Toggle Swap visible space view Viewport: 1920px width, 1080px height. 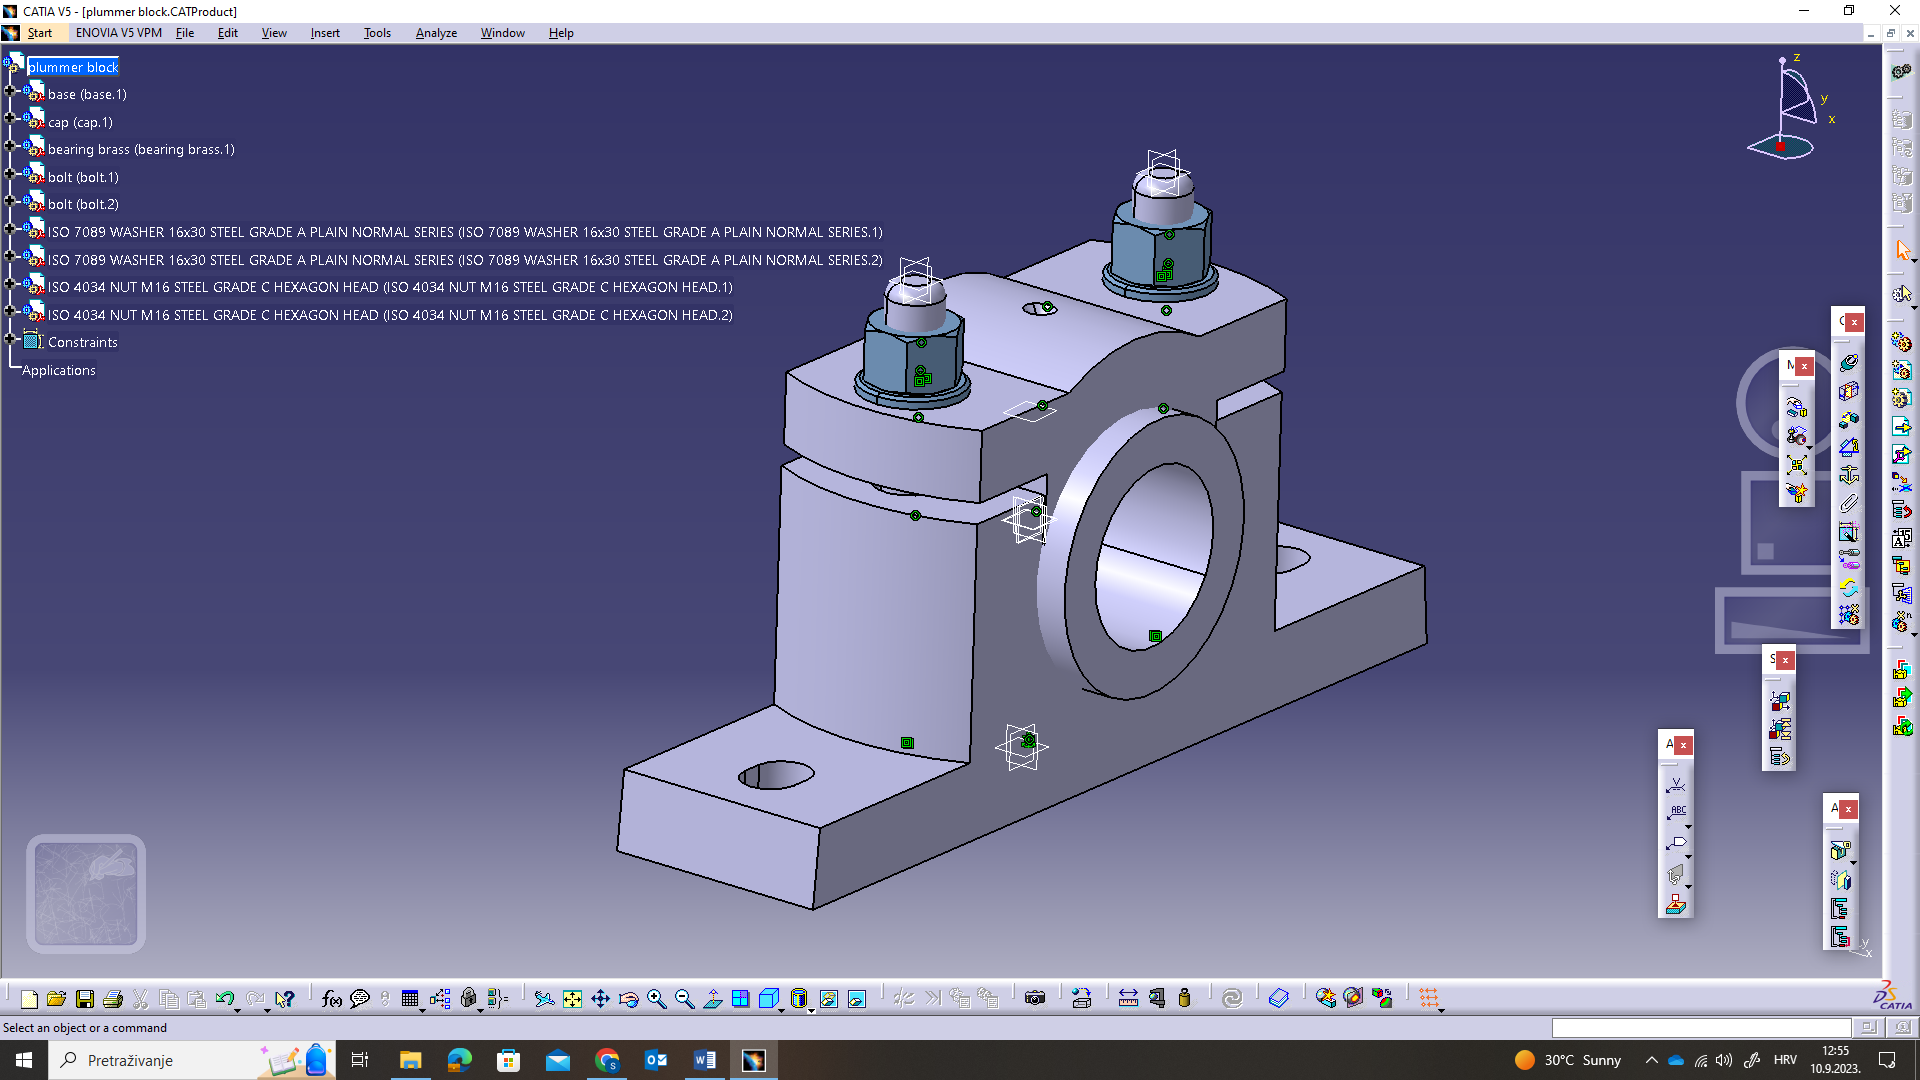point(857,998)
